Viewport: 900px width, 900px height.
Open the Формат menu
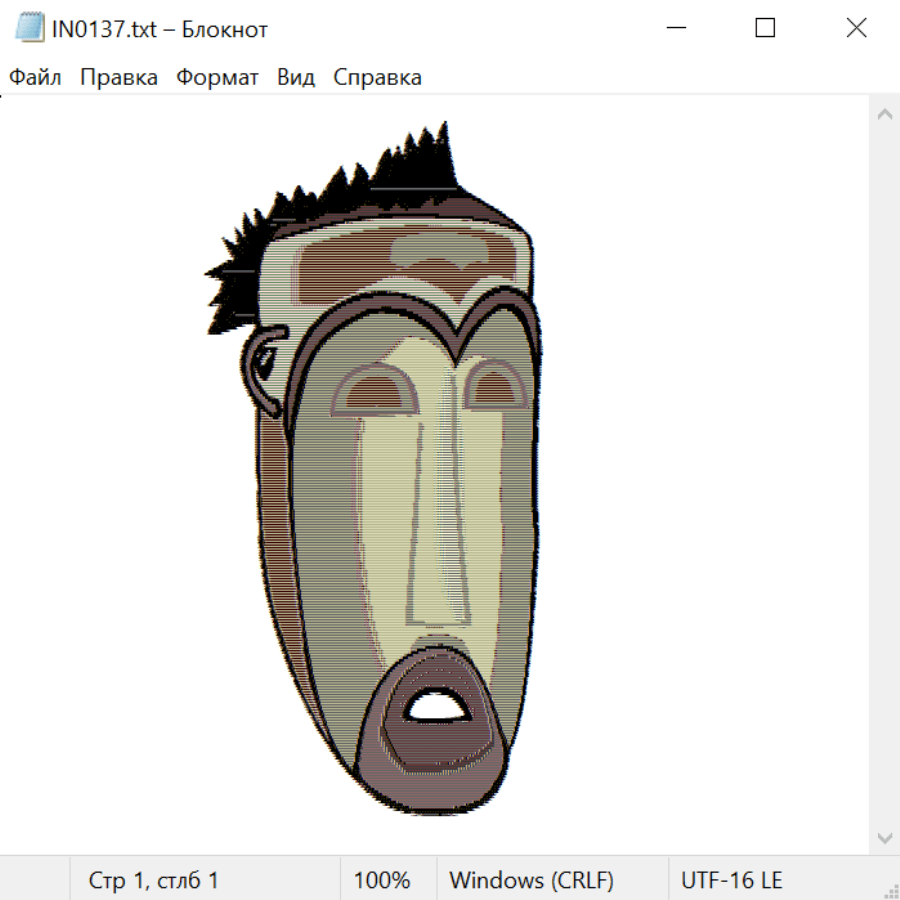(217, 78)
